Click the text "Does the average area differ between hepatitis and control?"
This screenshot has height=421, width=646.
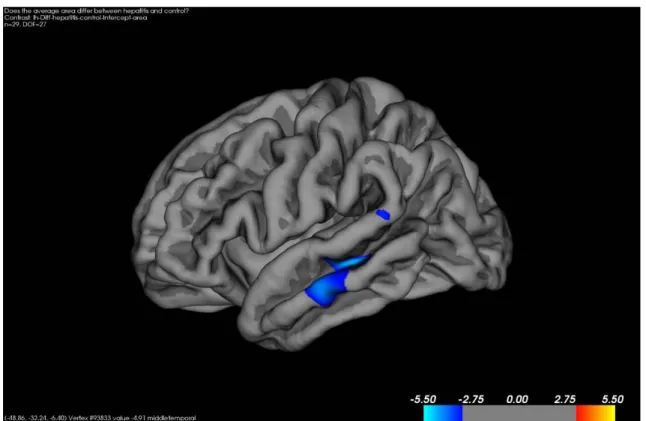[x=96, y=11]
